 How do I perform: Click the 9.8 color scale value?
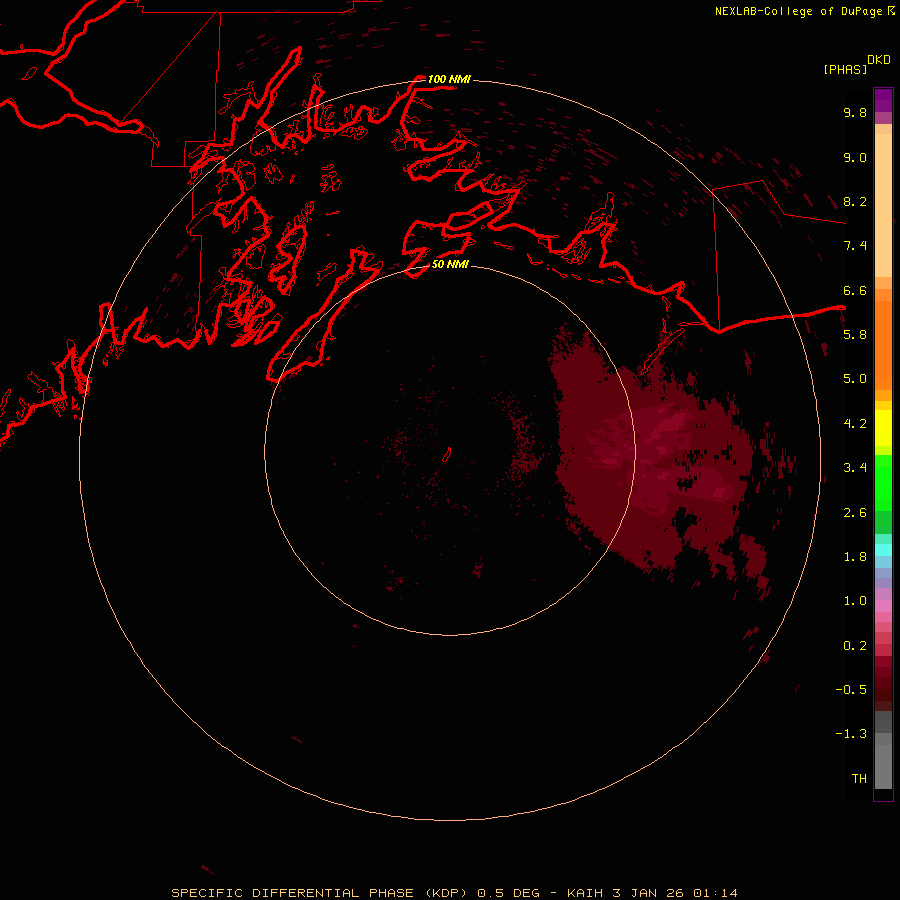point(855,112)
